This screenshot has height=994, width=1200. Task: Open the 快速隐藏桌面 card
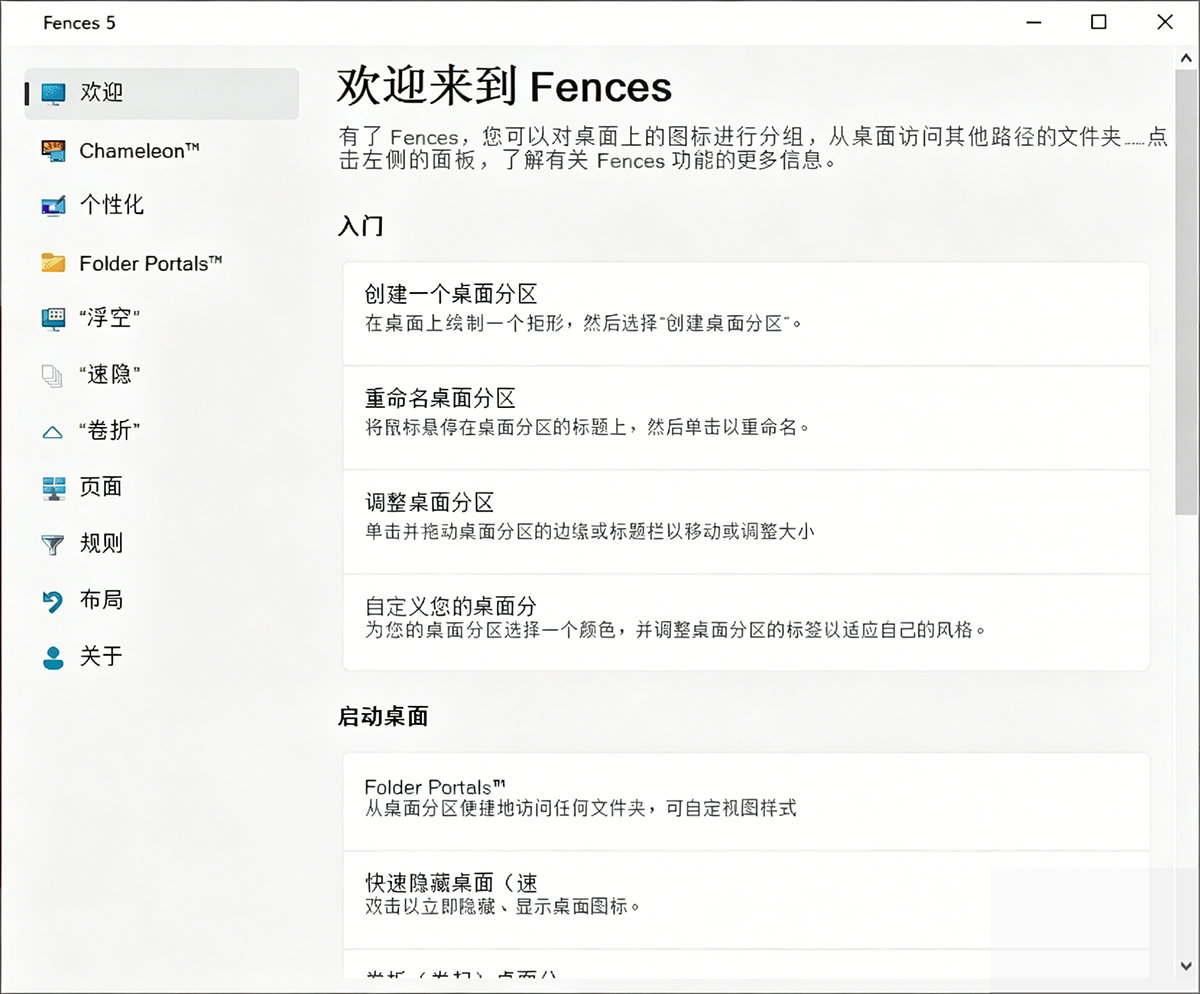(746, 900)
